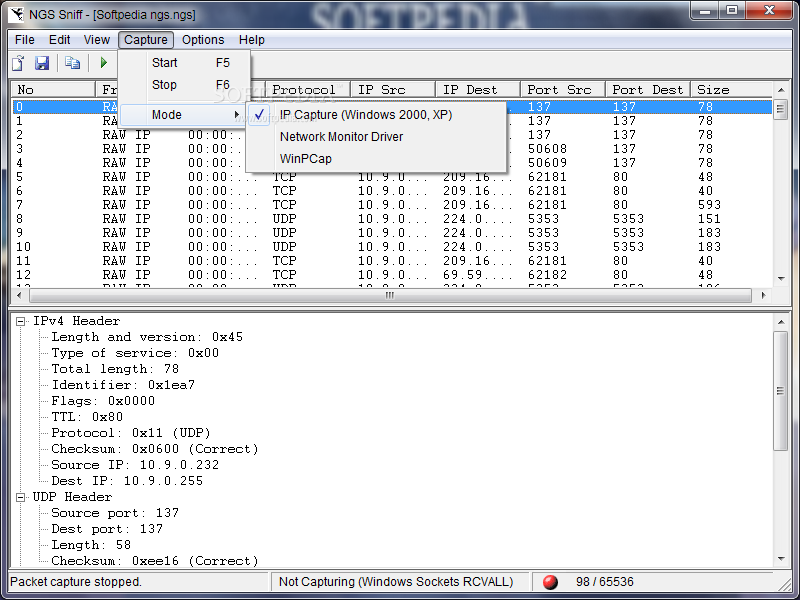Click 'Type of service: 0x00' tree item
This screenshot has width=800, height=600.
[x=135, y=353]
